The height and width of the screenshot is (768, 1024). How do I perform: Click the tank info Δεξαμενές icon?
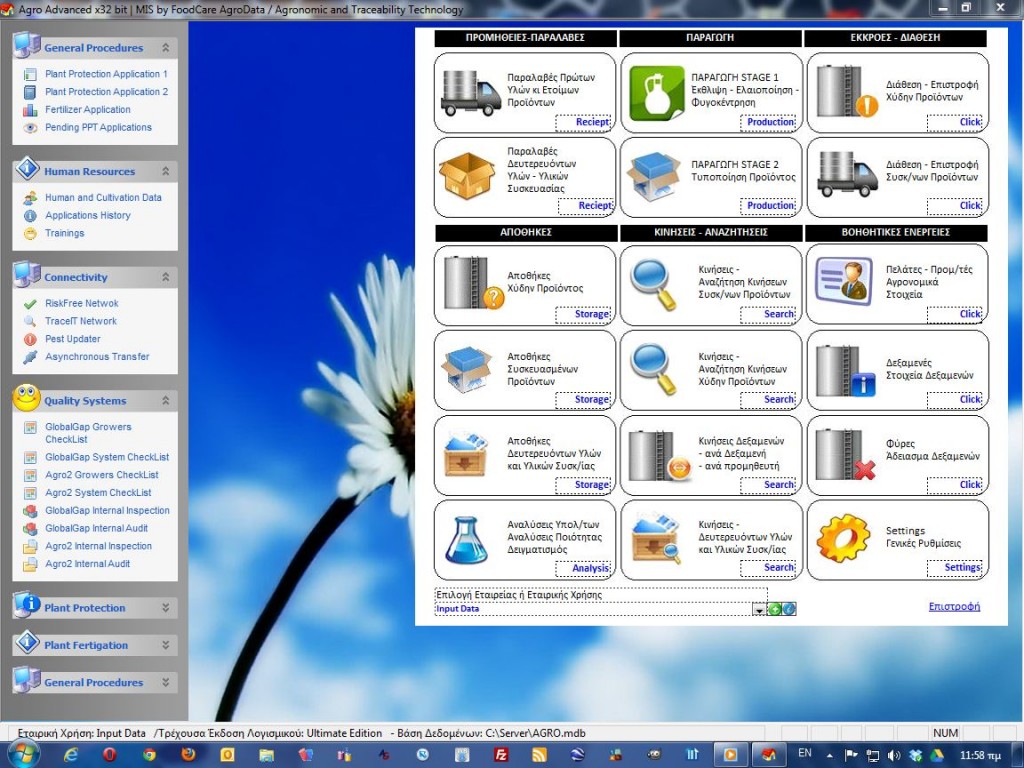coord(846,370)
